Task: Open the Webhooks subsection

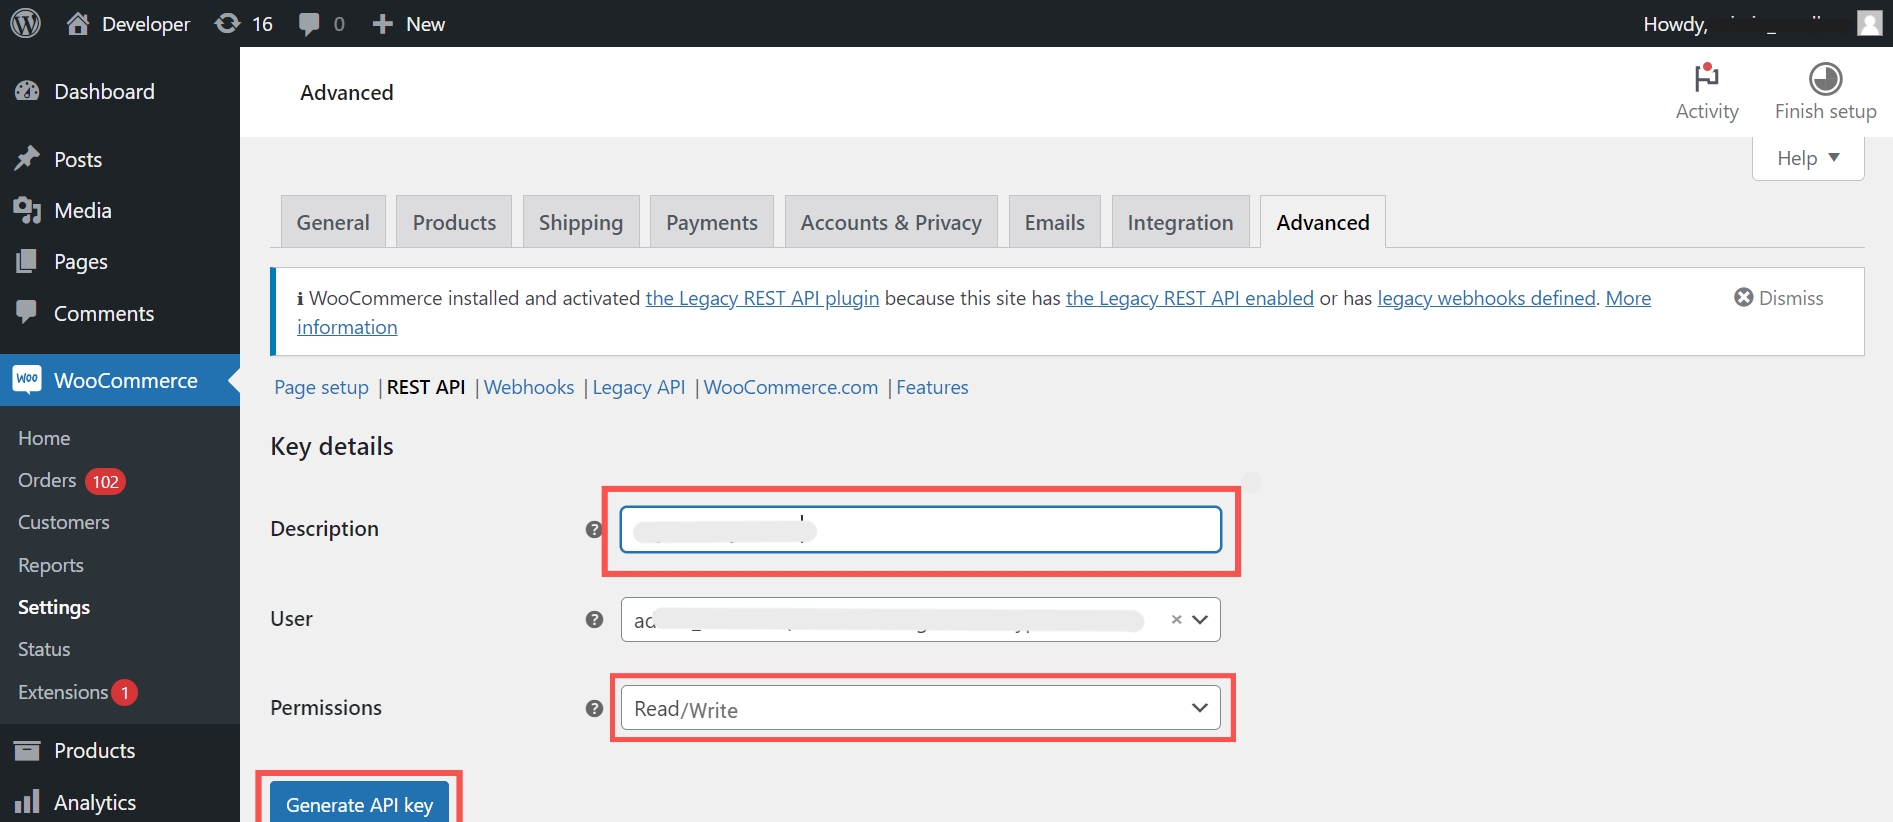Action: coord(529,387)
